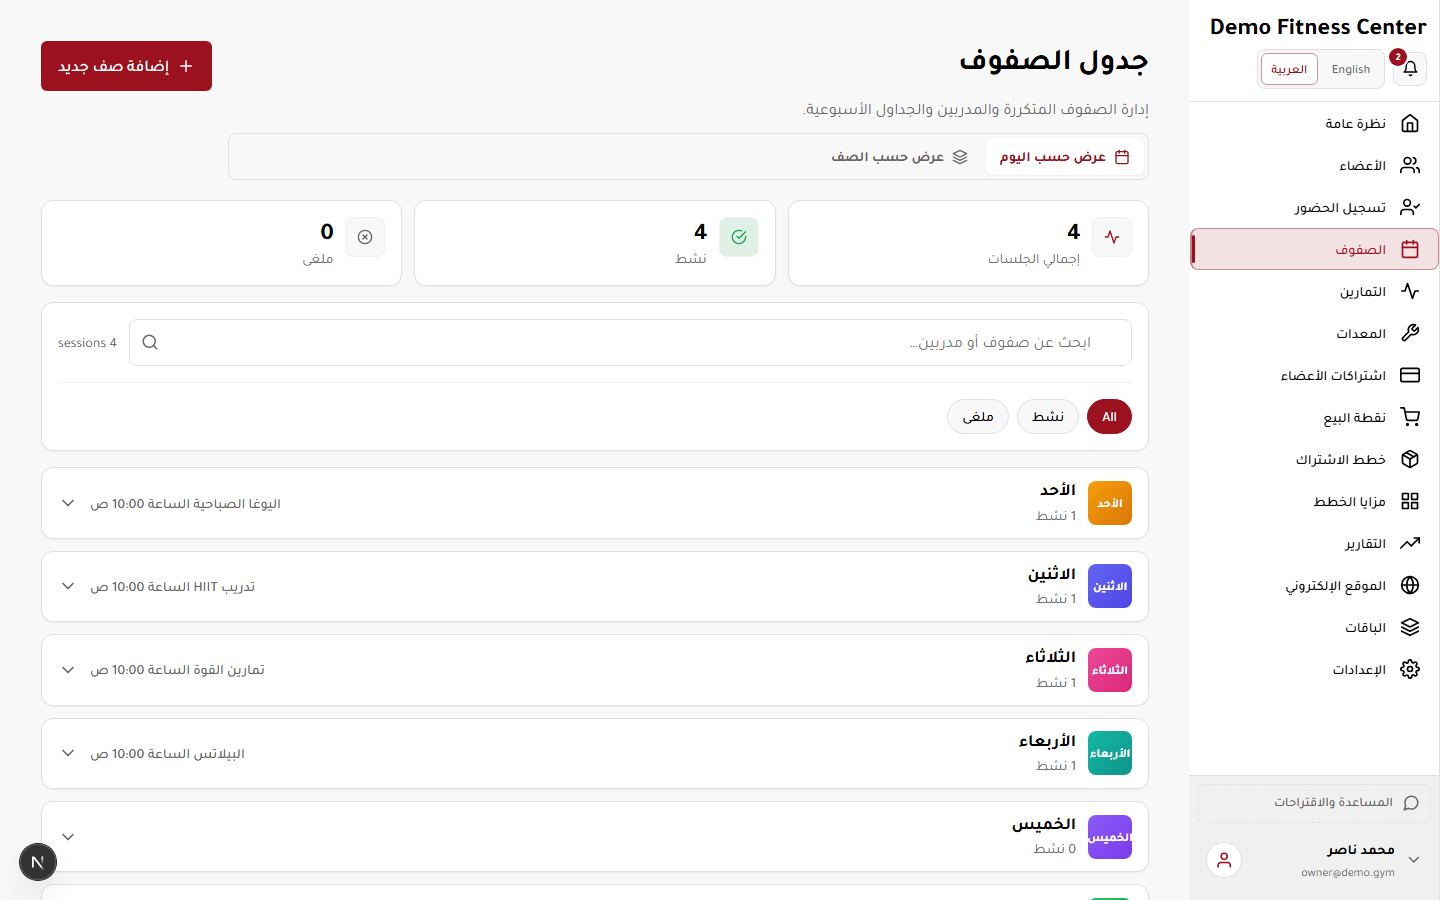
Task: Filter sessions by active (نشط) chip
Action: (x=1048, y=417)
